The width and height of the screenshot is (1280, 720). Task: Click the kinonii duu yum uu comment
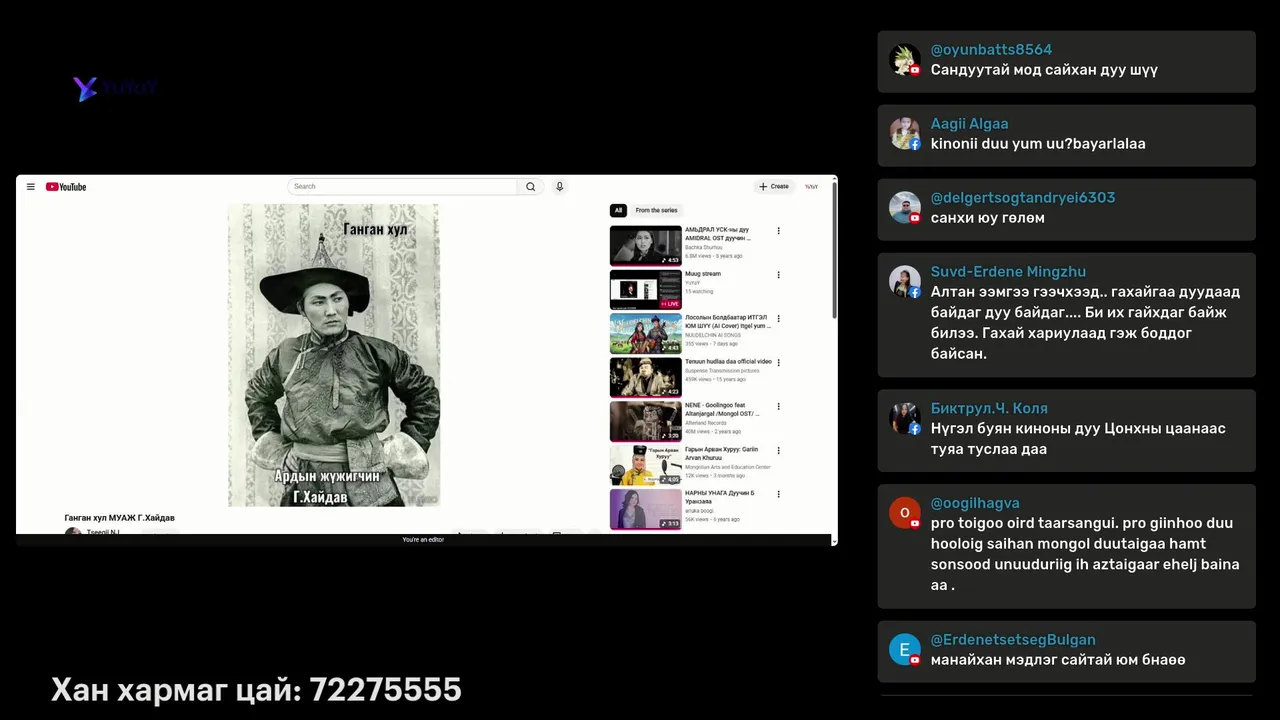coord(1038,144)
